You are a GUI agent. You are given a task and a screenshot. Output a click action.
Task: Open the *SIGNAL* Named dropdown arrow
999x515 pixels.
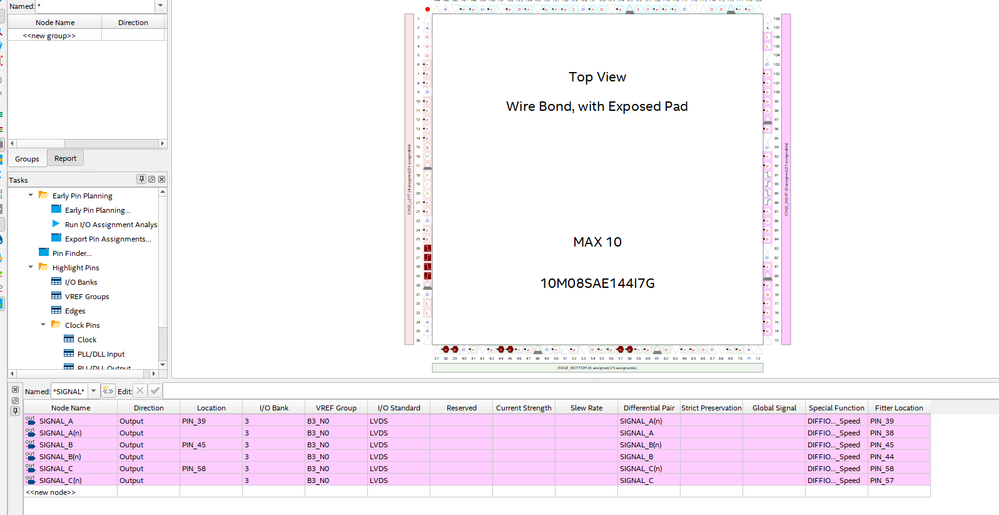click(94, 391)
